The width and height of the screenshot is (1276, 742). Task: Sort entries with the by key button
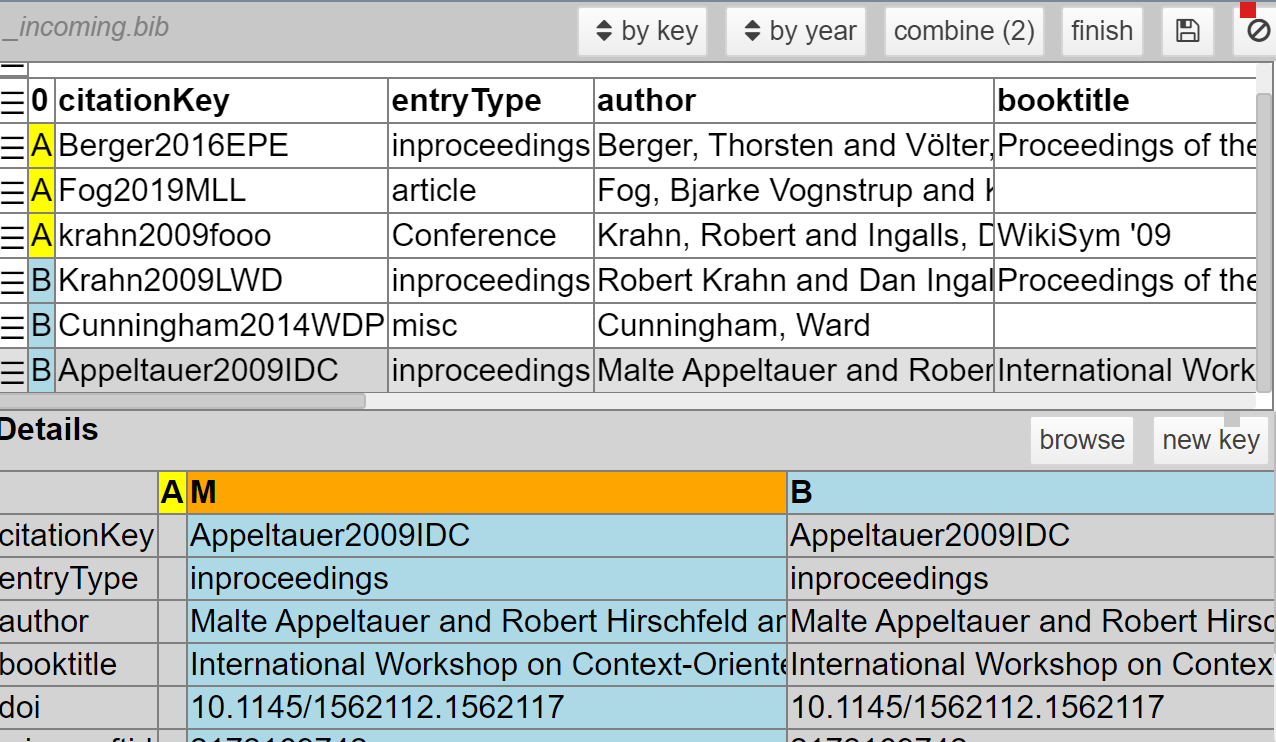pyautogui.click(x=644, y=31)
